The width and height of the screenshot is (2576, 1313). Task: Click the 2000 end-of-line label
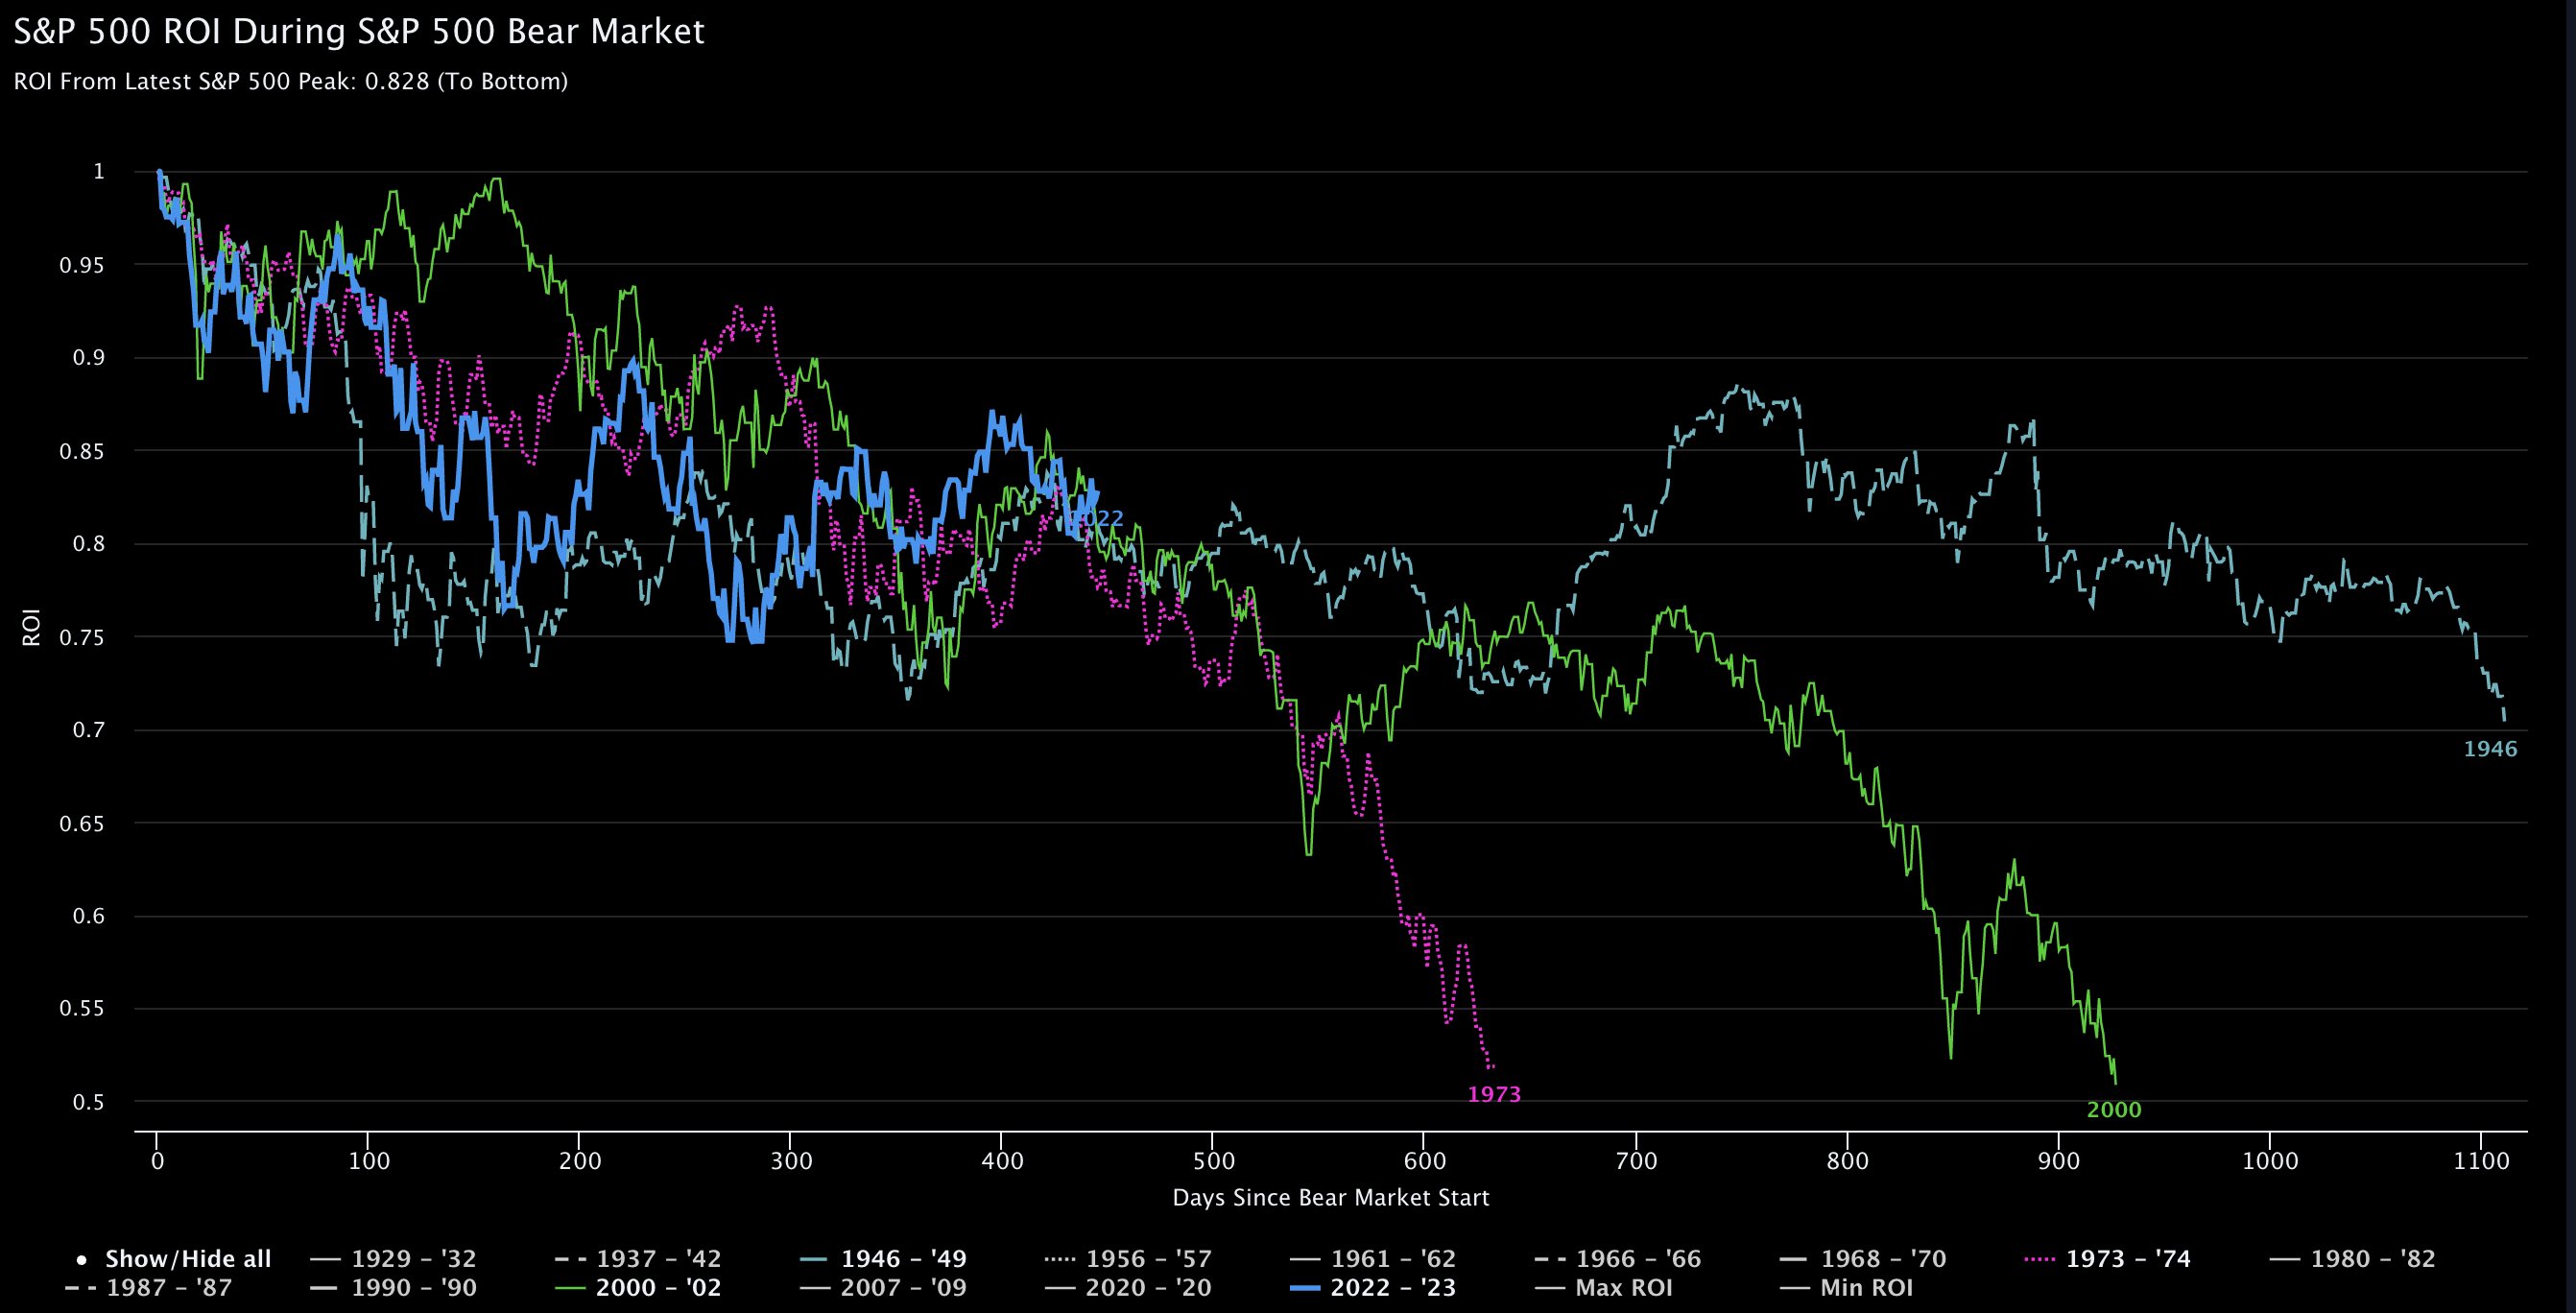[x=2114, y=1110]
